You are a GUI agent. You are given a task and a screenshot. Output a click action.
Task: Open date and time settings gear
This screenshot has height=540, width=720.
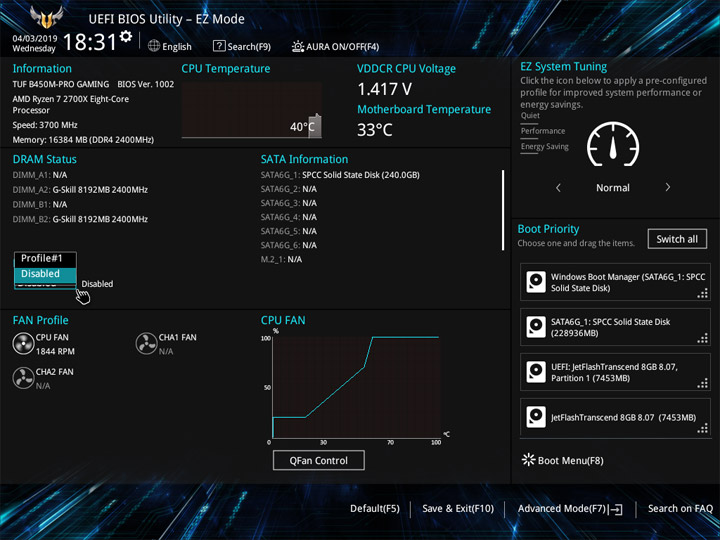[126, 36]
